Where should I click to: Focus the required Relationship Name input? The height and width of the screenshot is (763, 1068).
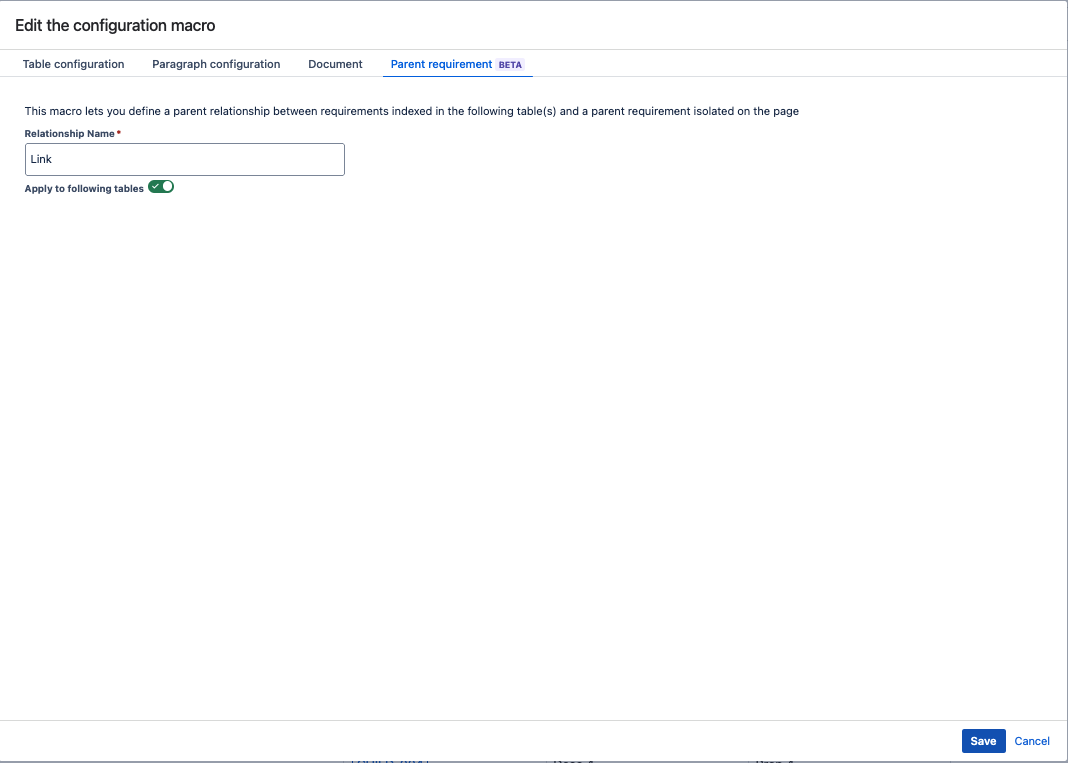tap(184, 159)
